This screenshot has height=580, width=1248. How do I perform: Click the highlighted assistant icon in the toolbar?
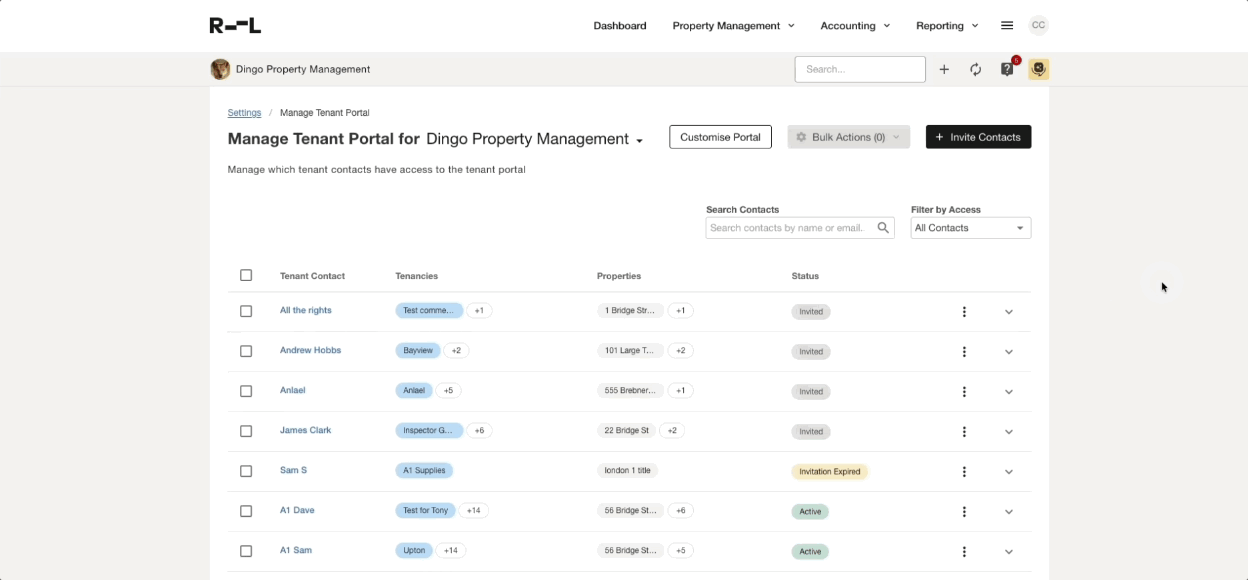pos(1038,69)
